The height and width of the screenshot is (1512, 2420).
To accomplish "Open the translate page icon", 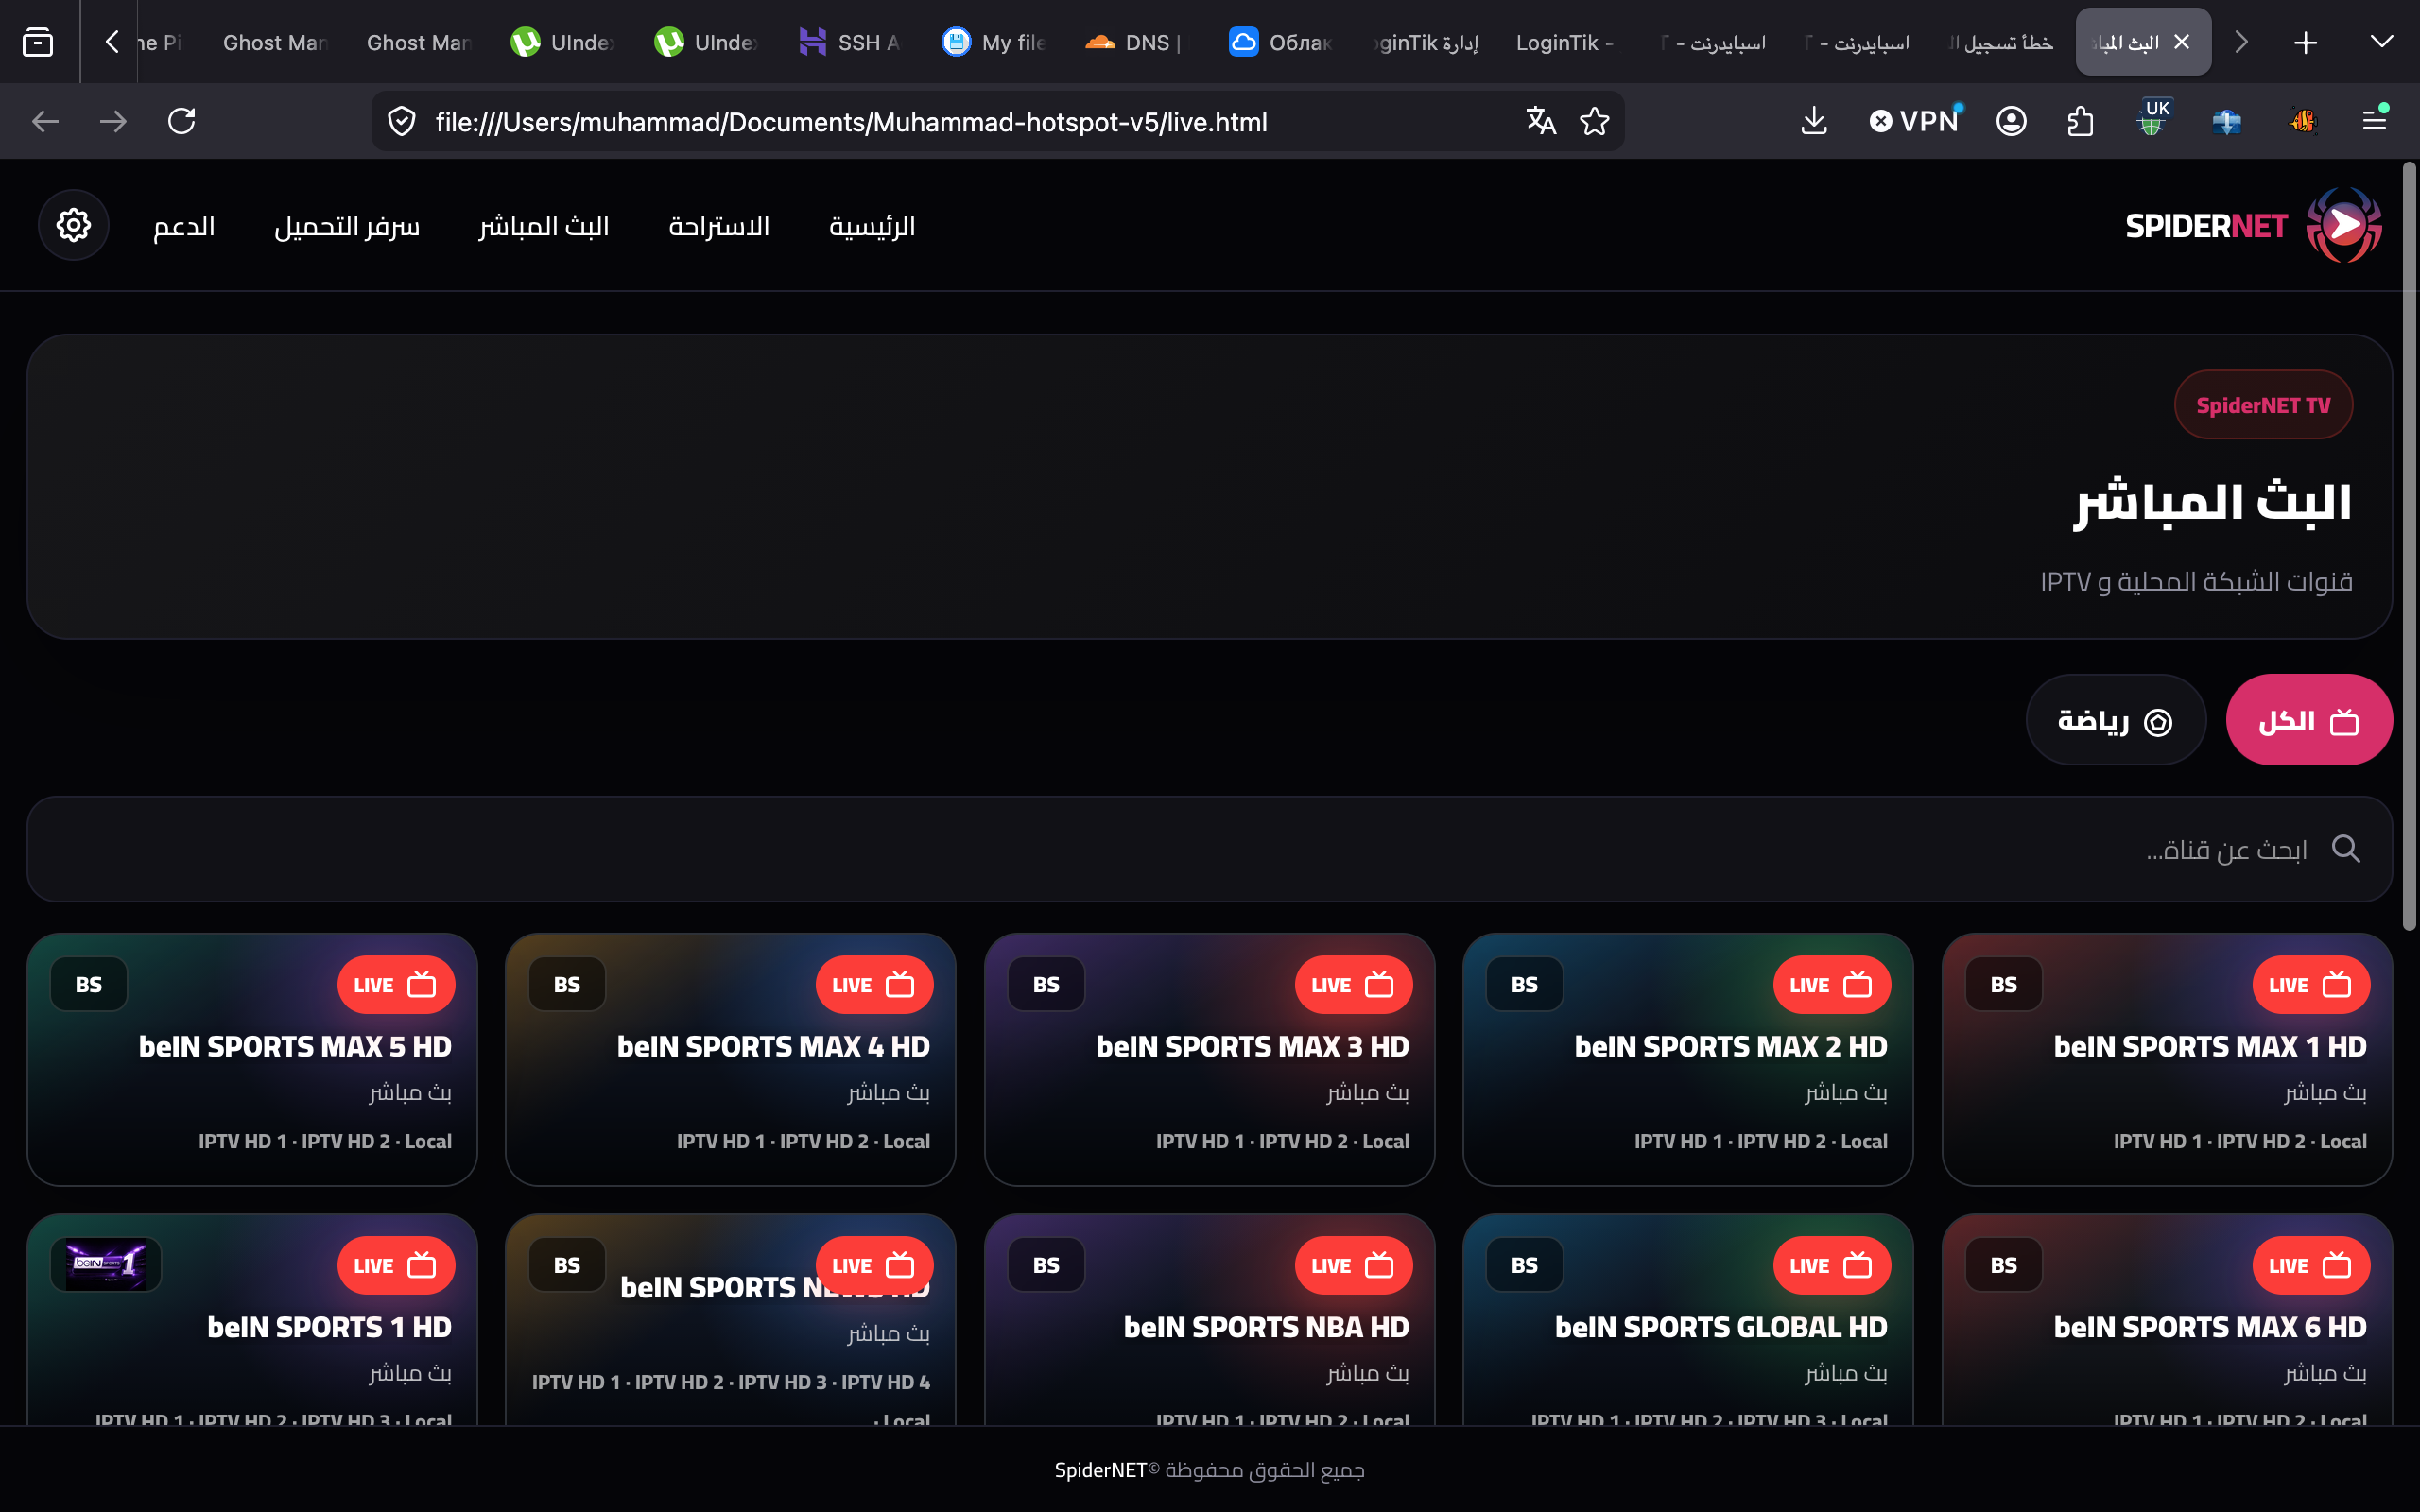I will pyautogui.click(x=1541, y=122).
